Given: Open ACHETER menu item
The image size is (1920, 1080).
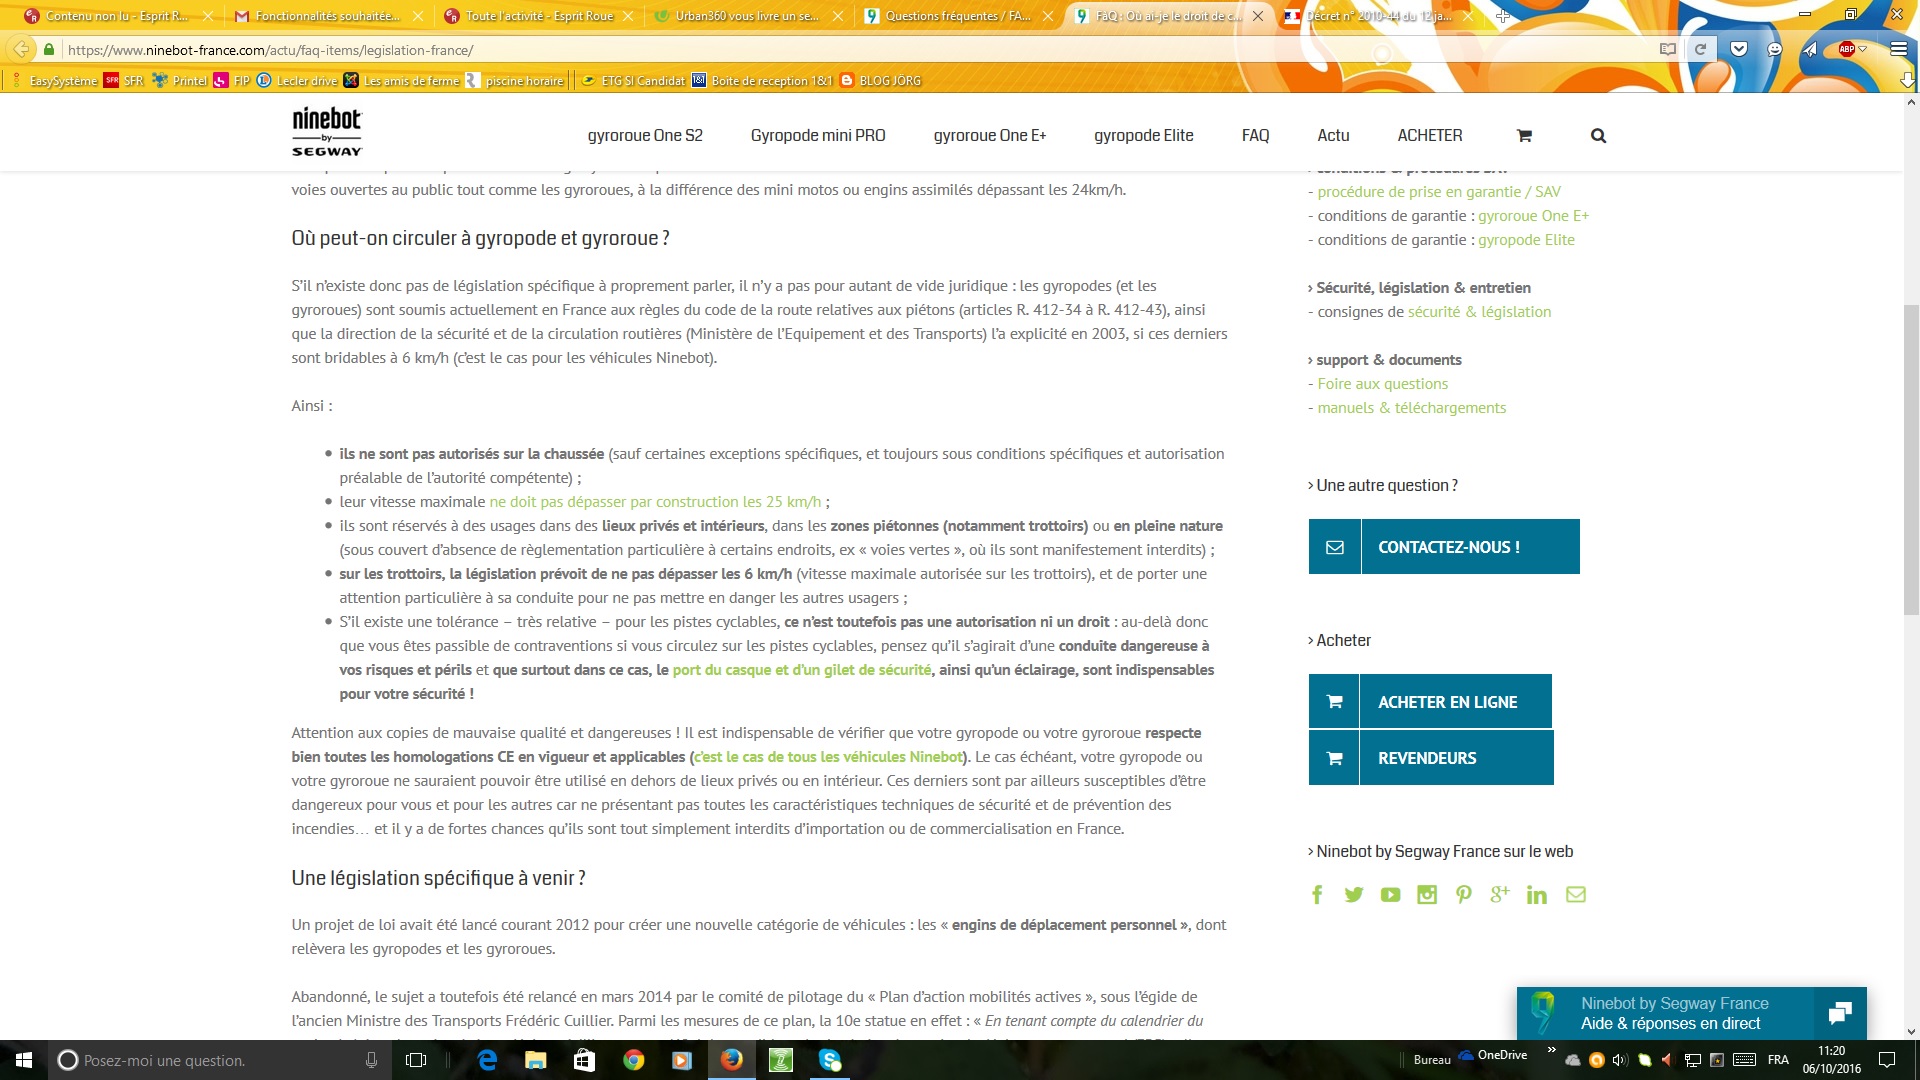Looking at the screenshot, I should point(1430,136).
